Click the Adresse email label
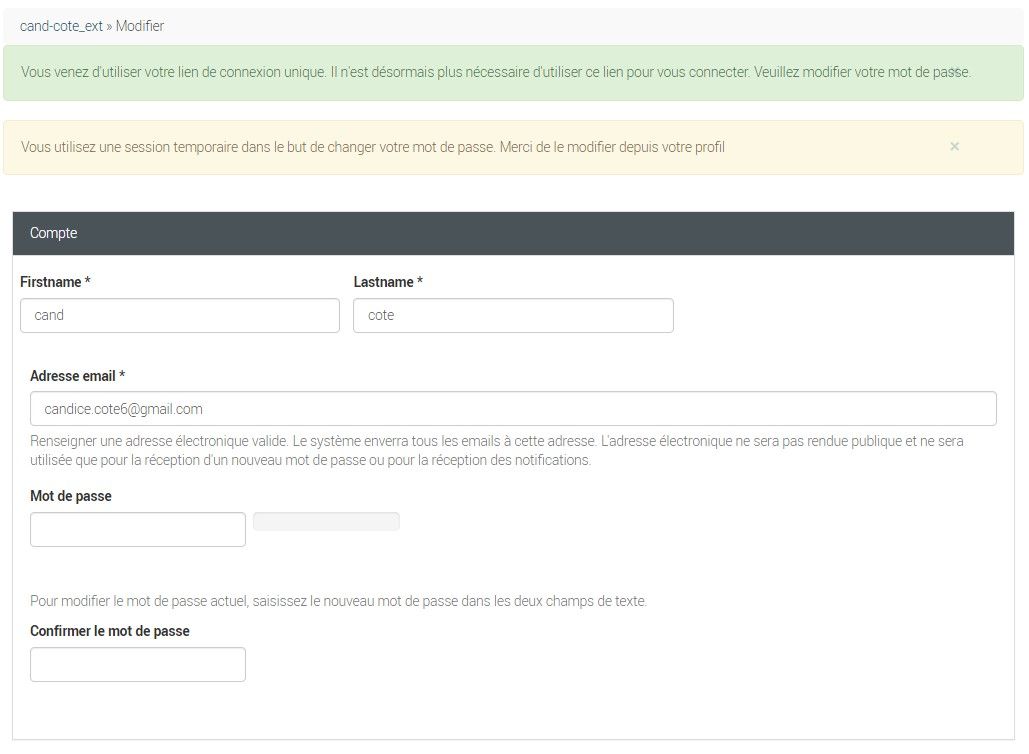Screen dimensions: 1029x754 coord(72,376)
